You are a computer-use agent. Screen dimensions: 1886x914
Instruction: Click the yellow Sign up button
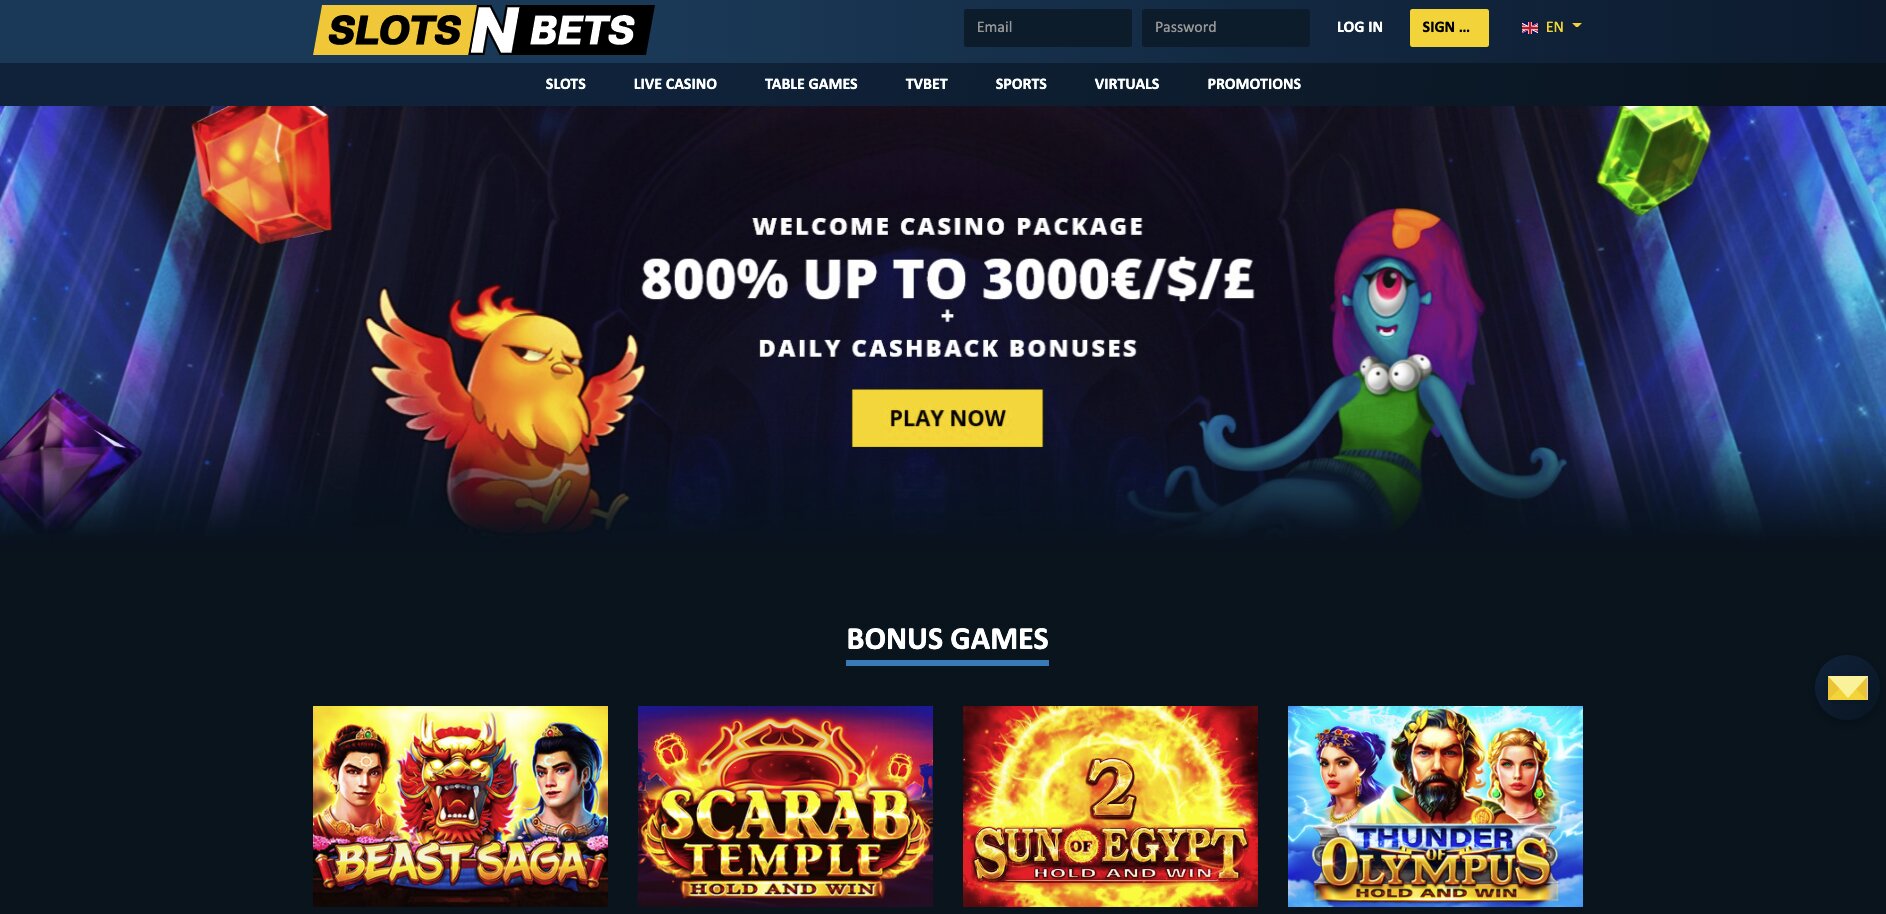tap(1449, 28)
